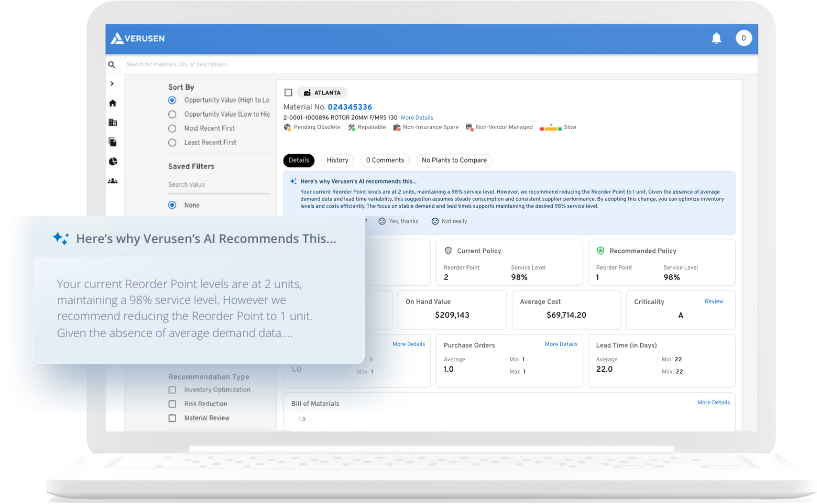The width and height of the screenshot is (817, 504).
Task: Click Criticality rating A
Action: 680,315
